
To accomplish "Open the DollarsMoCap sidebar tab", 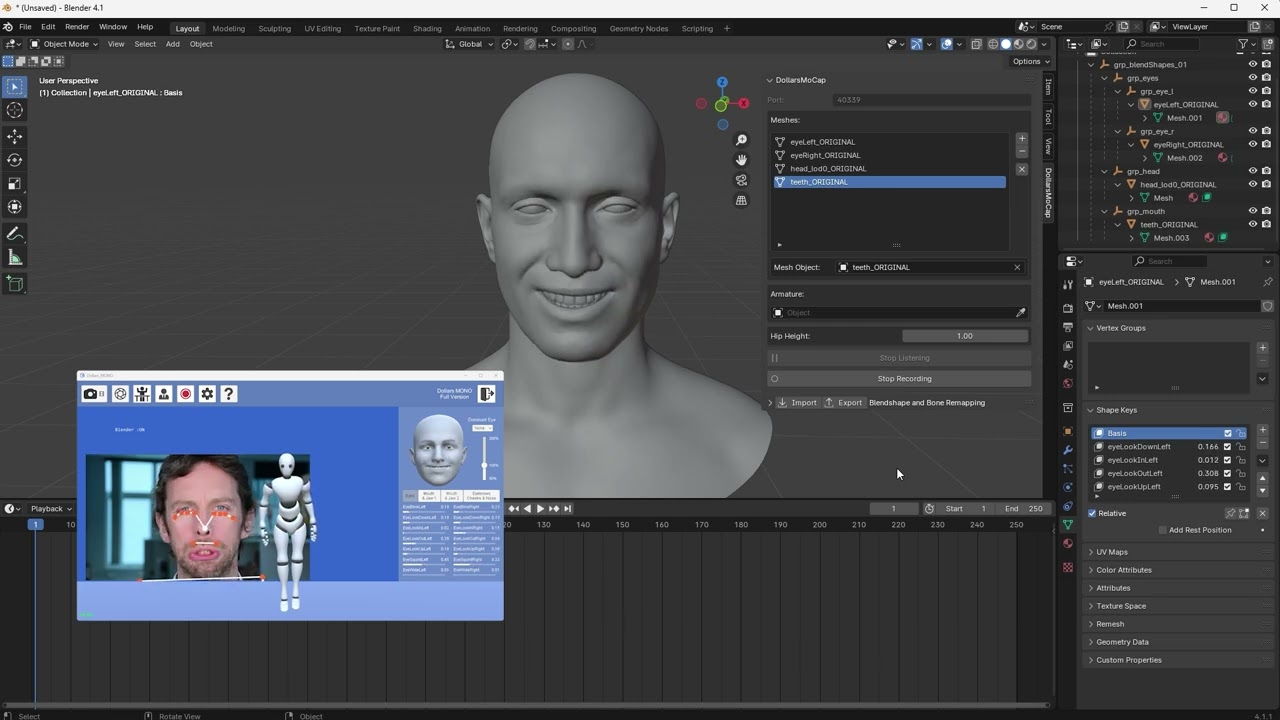I will [1048, 192].
